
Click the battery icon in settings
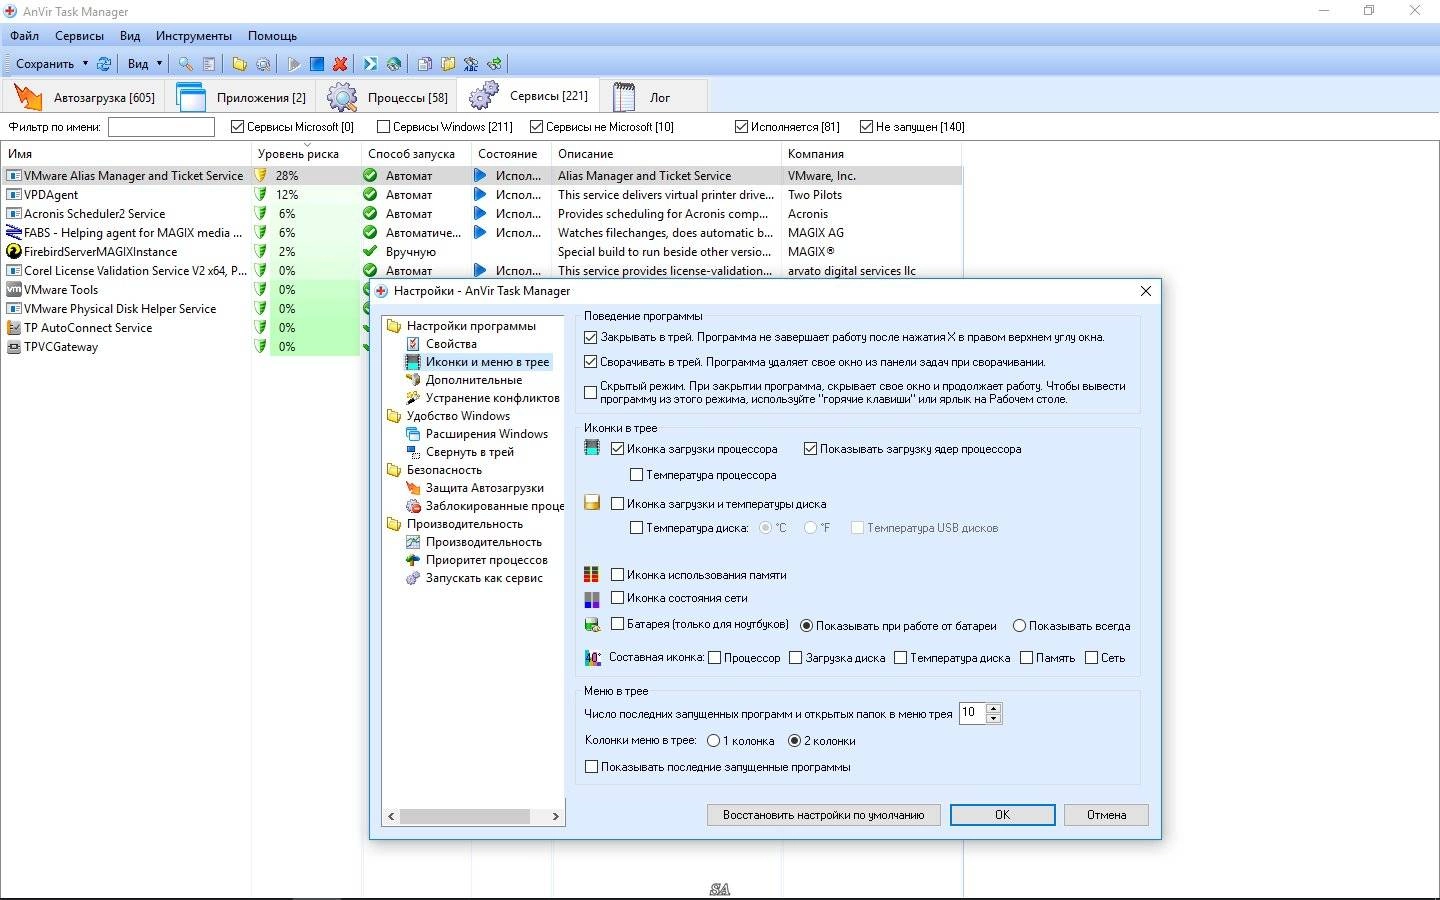[x=592, y=625]
